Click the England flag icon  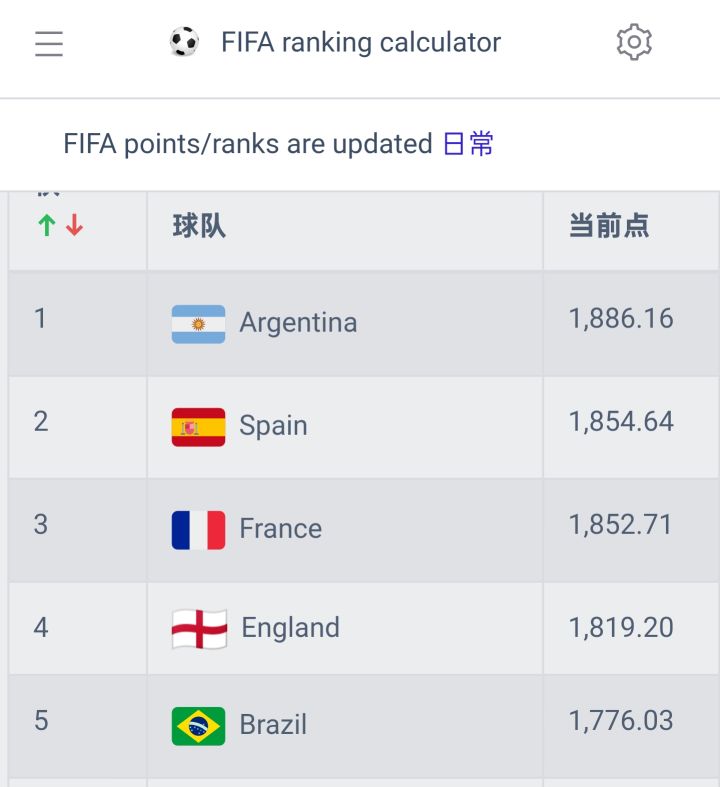pos(199,629)
